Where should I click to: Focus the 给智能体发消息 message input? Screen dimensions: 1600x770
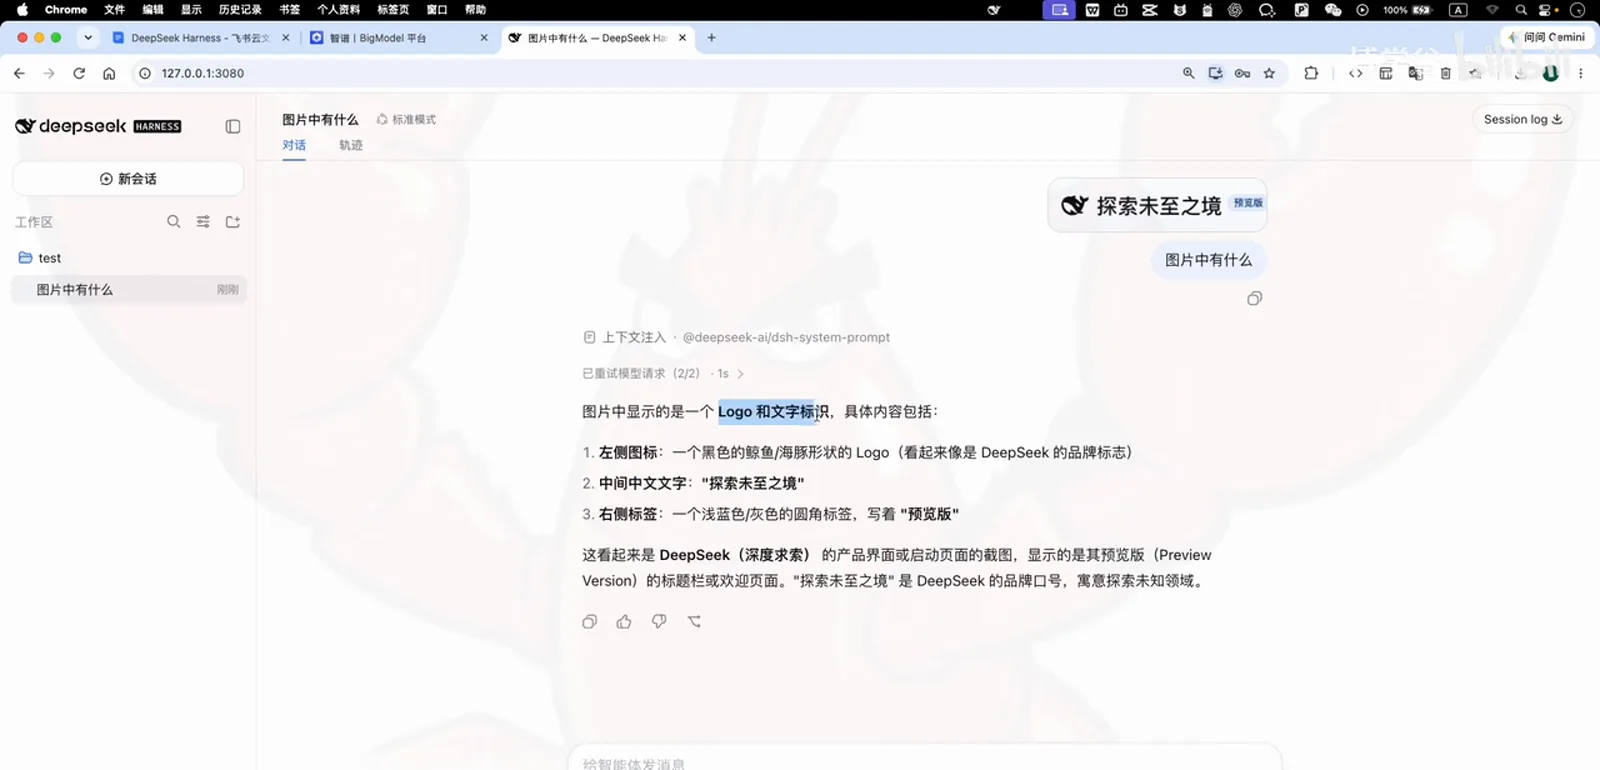click(x=924, y=762)
